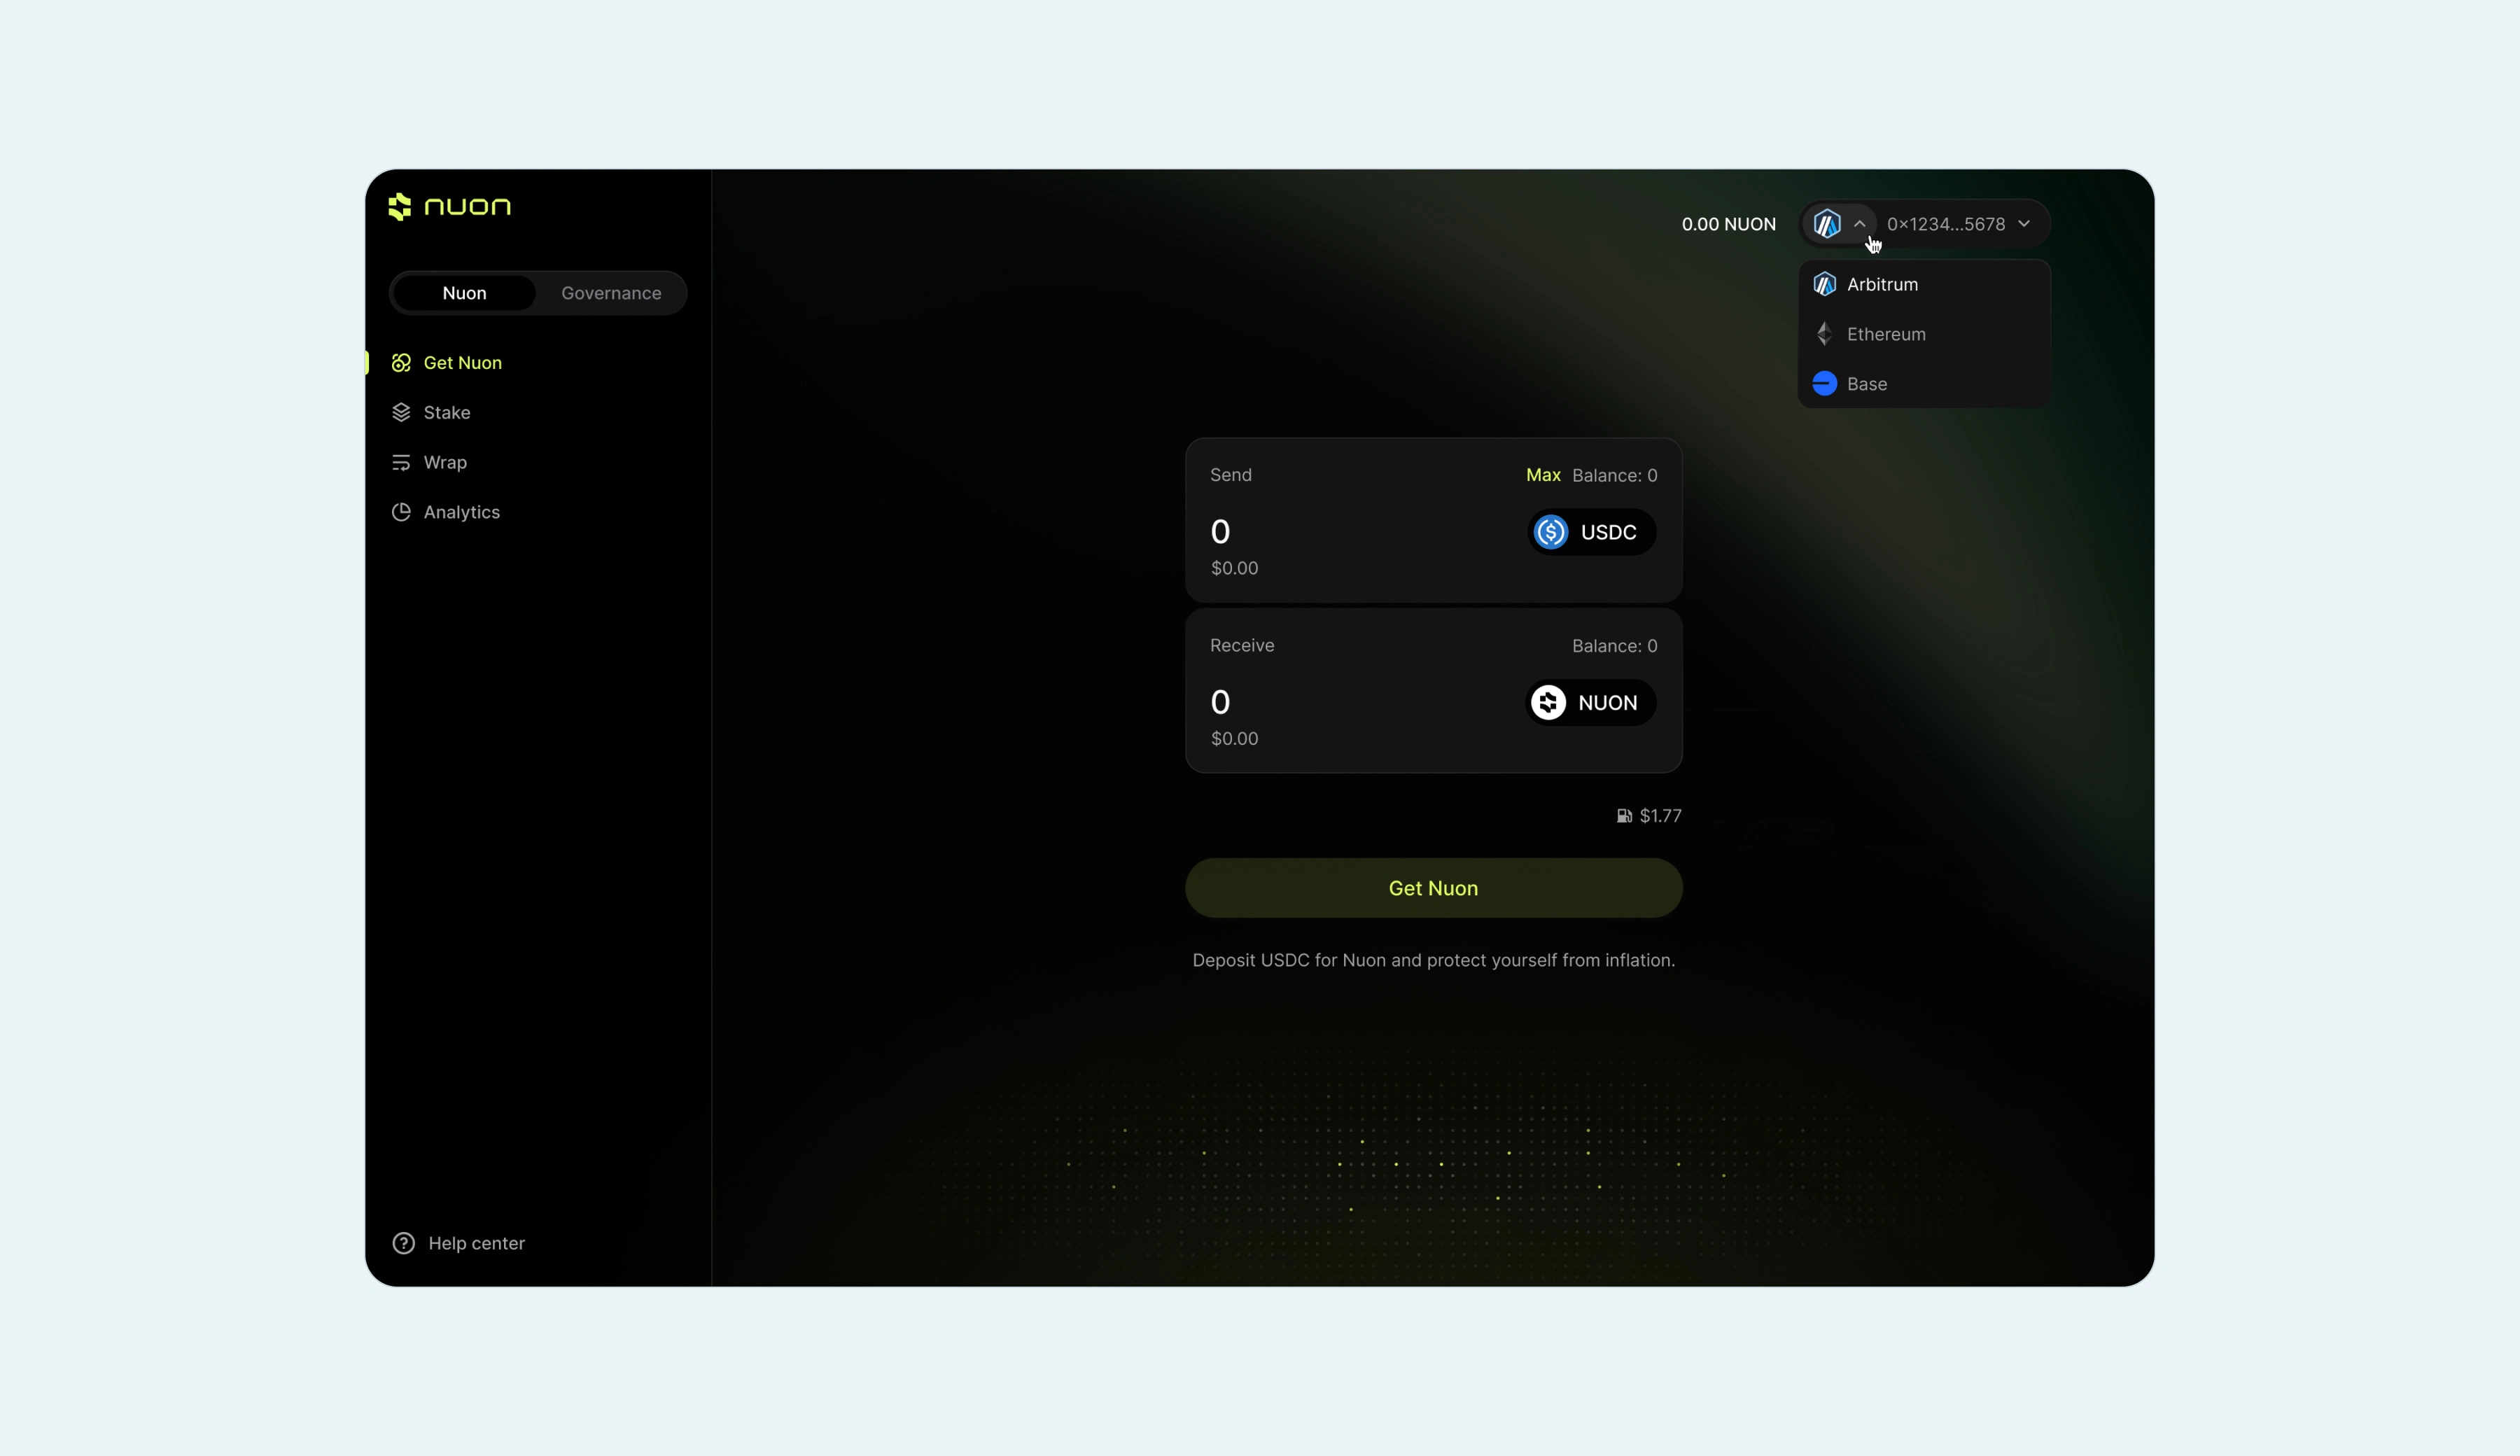Click the Get Nuon submit button

tap(1433, 888)
